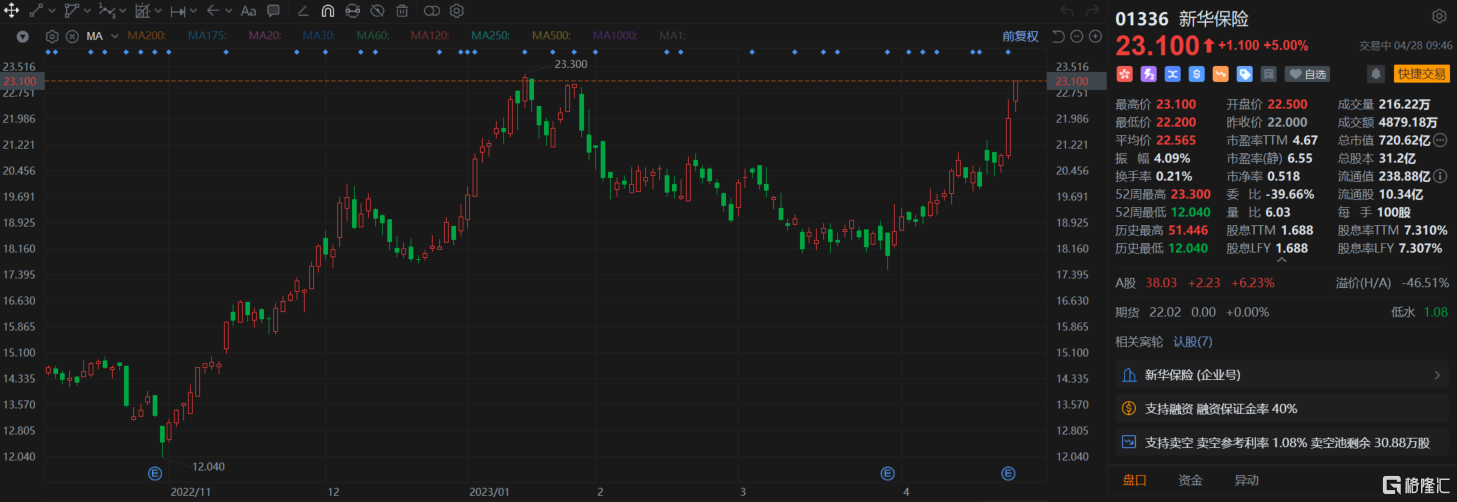The image size is (1457, 502).
Task: Select the numbered wave pattern tool
Action: coord(107,11)
